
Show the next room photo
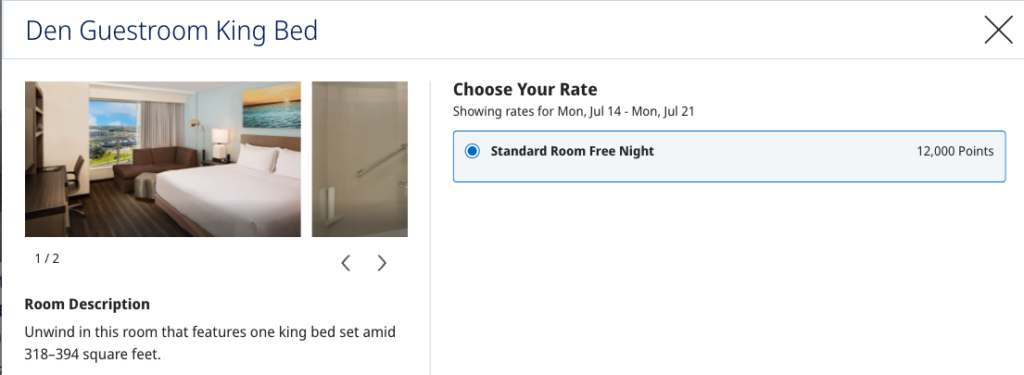tap(382, 263)
